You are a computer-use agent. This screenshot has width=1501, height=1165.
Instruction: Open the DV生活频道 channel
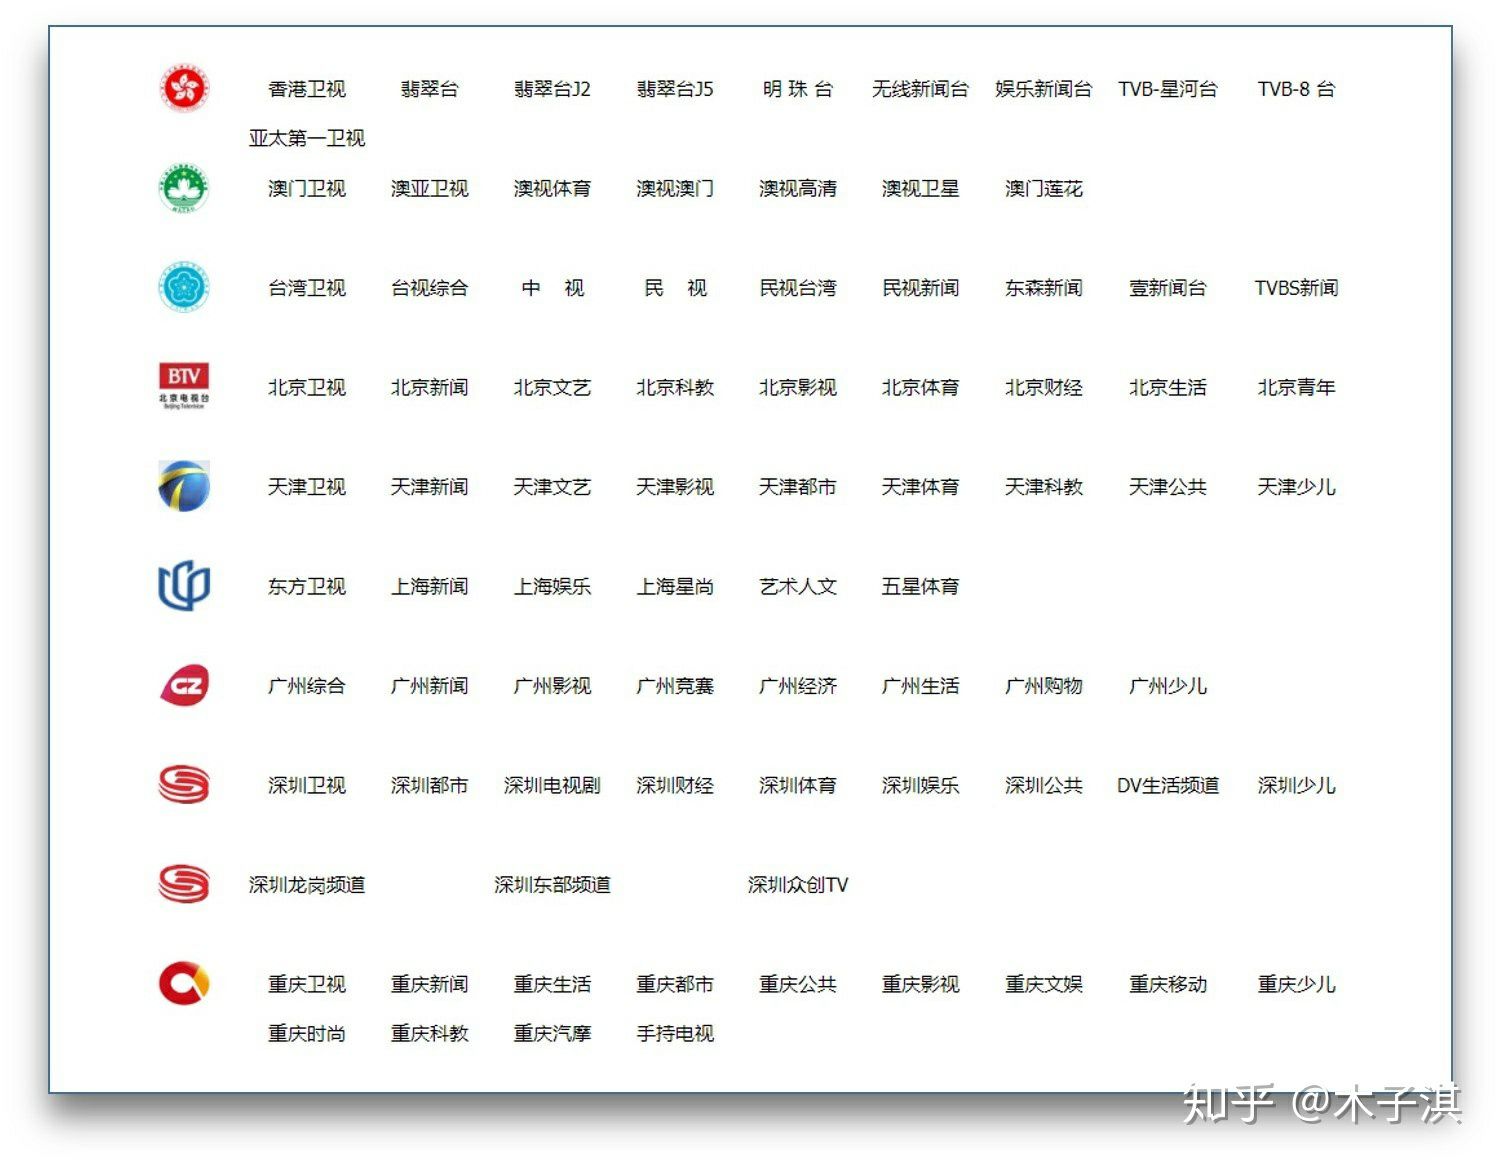1168,785
